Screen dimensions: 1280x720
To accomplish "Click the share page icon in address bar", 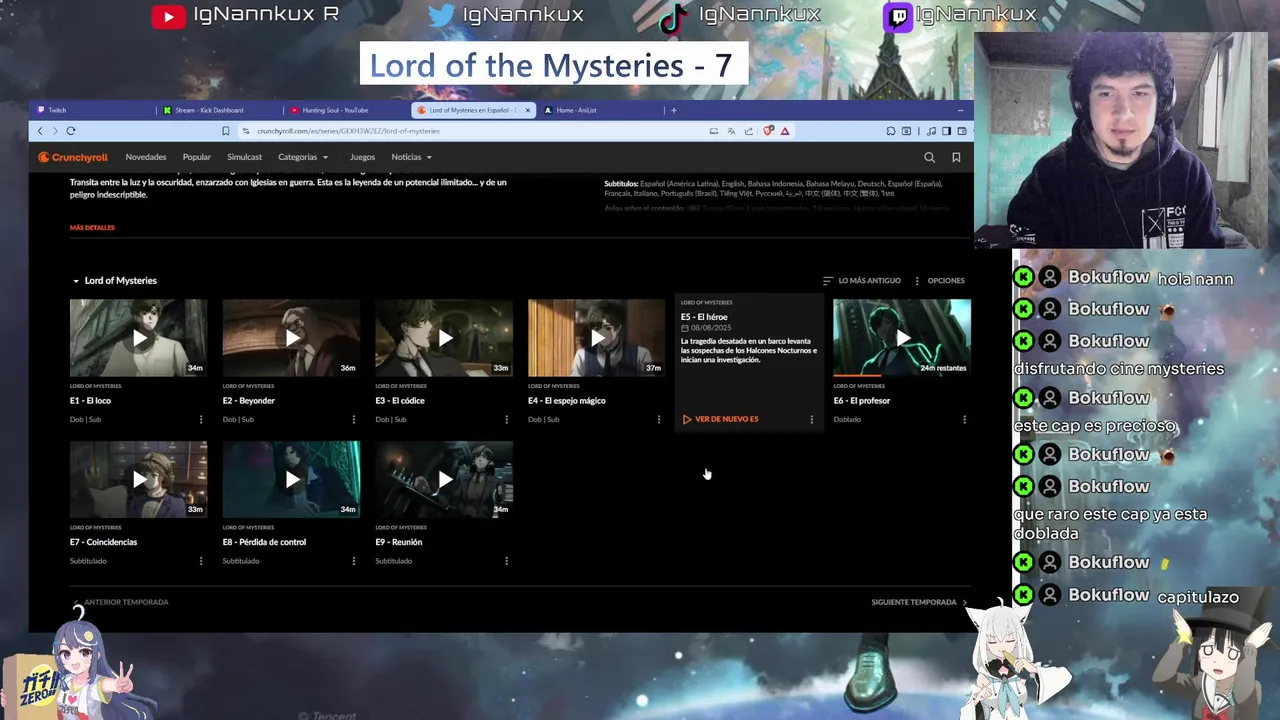I will click(749, 131).
